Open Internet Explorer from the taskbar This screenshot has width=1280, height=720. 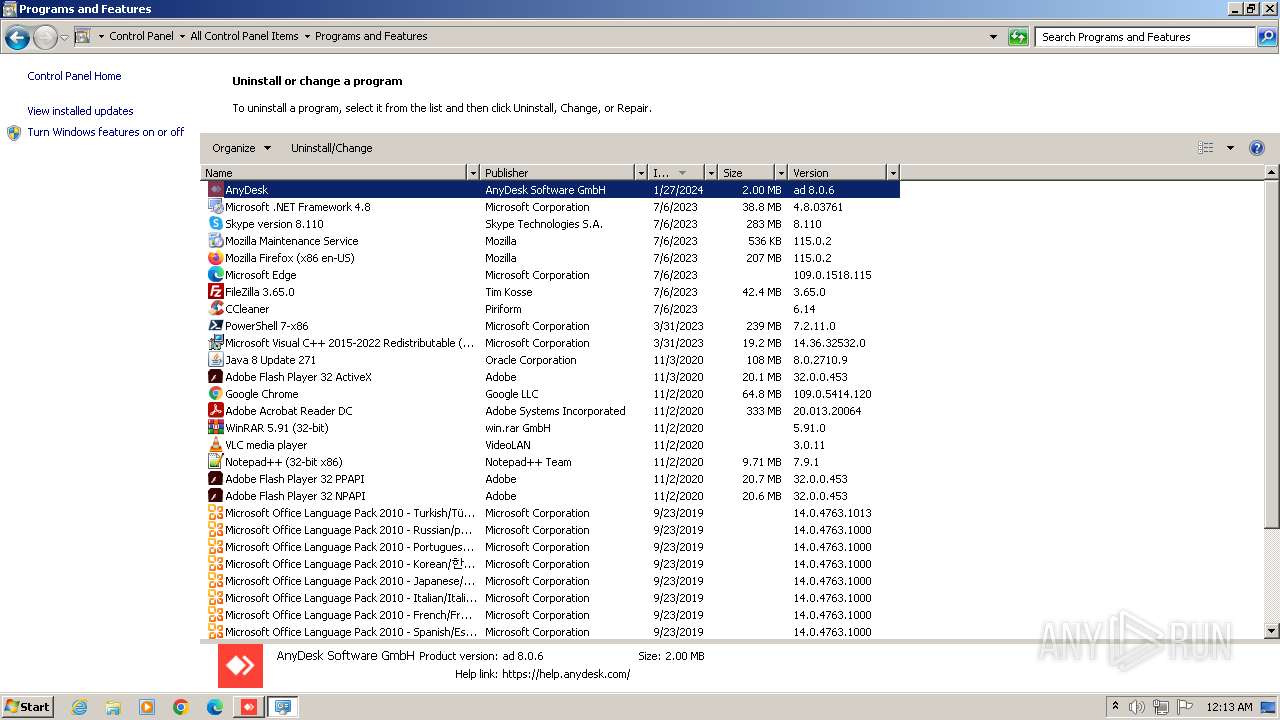pos(79,707)
